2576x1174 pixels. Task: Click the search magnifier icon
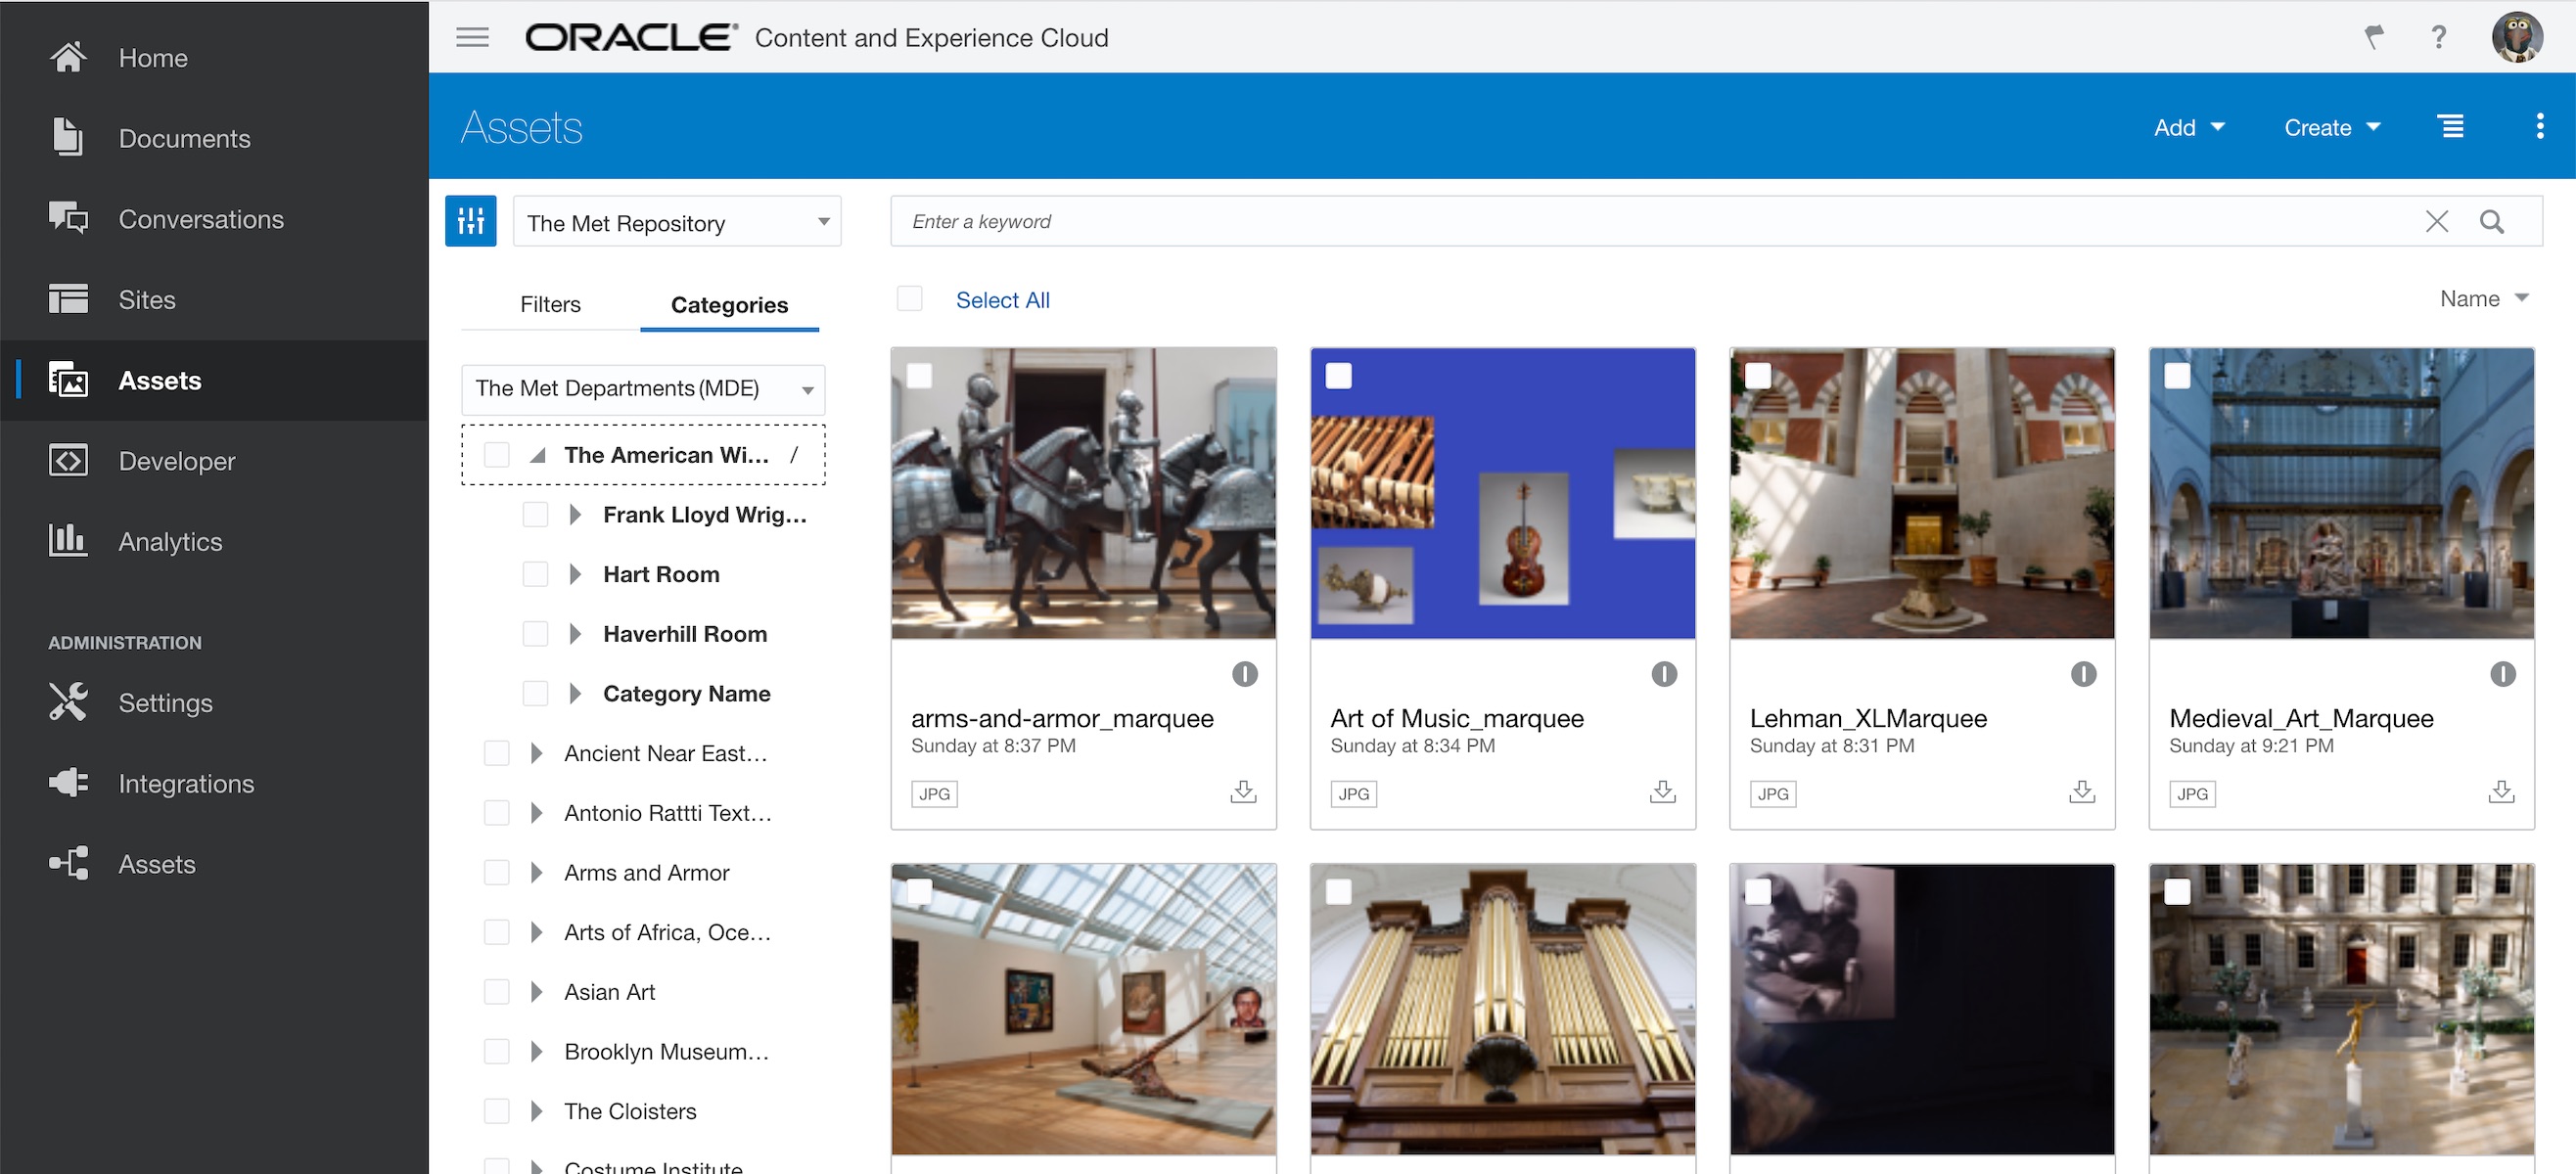pos(2491,221)
